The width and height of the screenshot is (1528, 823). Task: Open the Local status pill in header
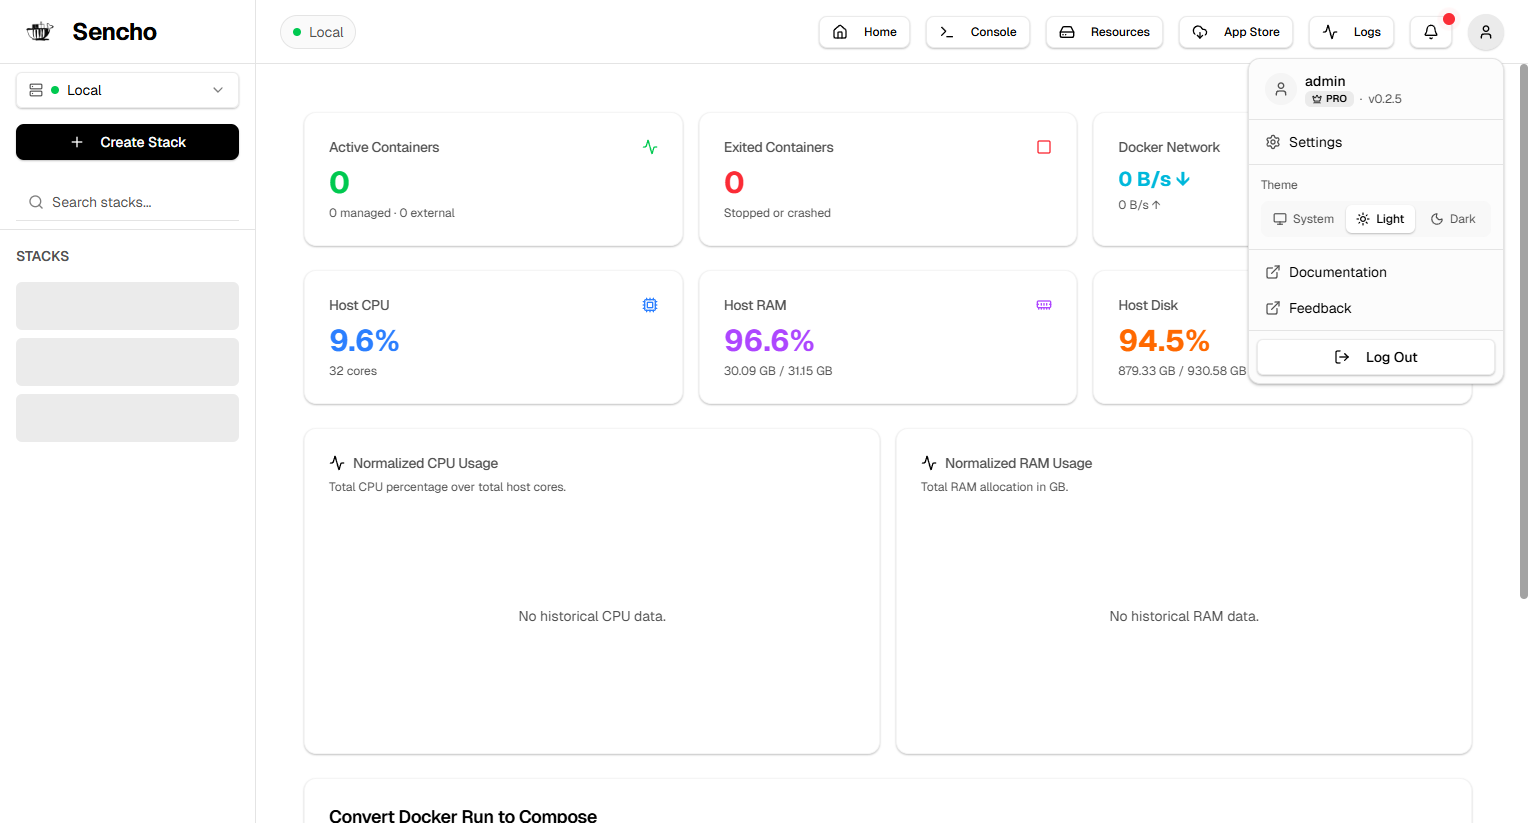[x=318, y=32]
